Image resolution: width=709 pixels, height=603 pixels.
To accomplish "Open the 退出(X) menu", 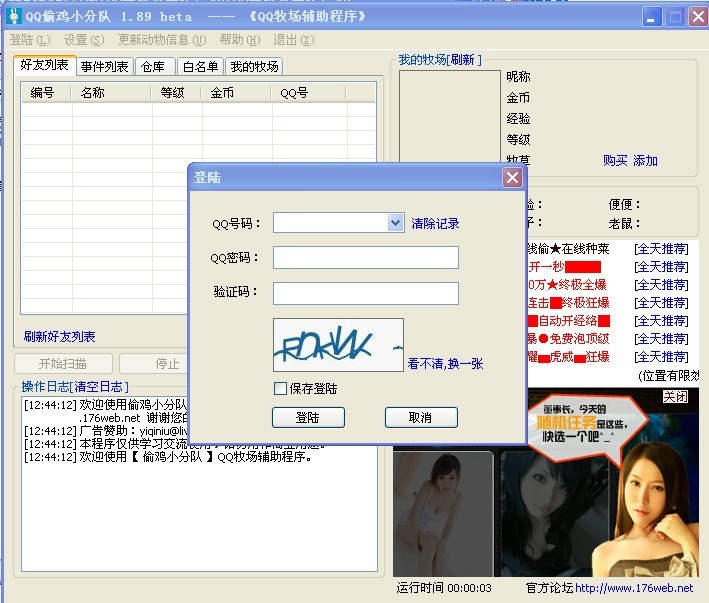I will tap(293, 40).
